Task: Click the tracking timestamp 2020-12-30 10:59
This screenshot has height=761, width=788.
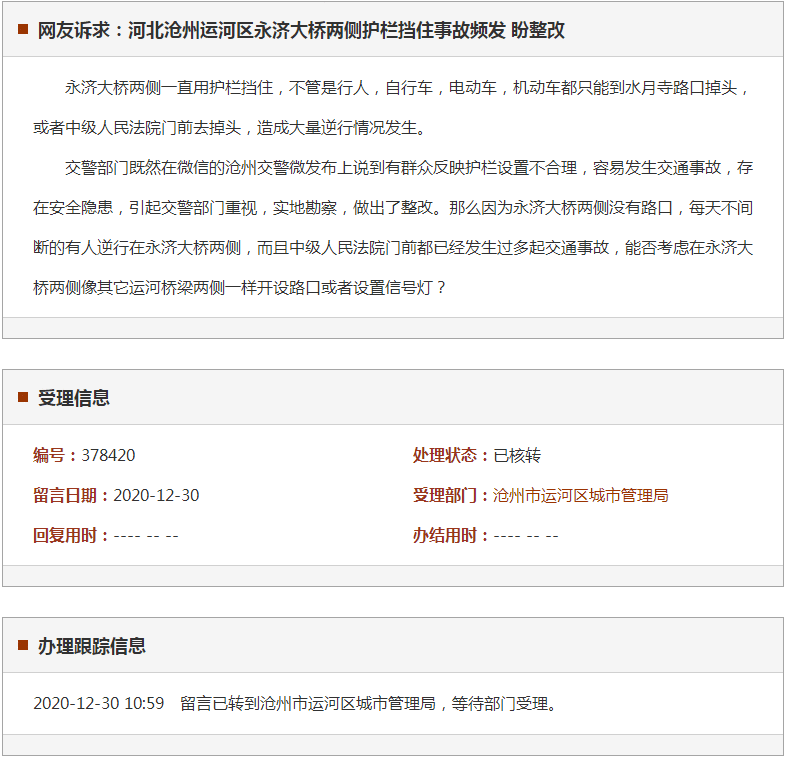Action: click(98, 703)
